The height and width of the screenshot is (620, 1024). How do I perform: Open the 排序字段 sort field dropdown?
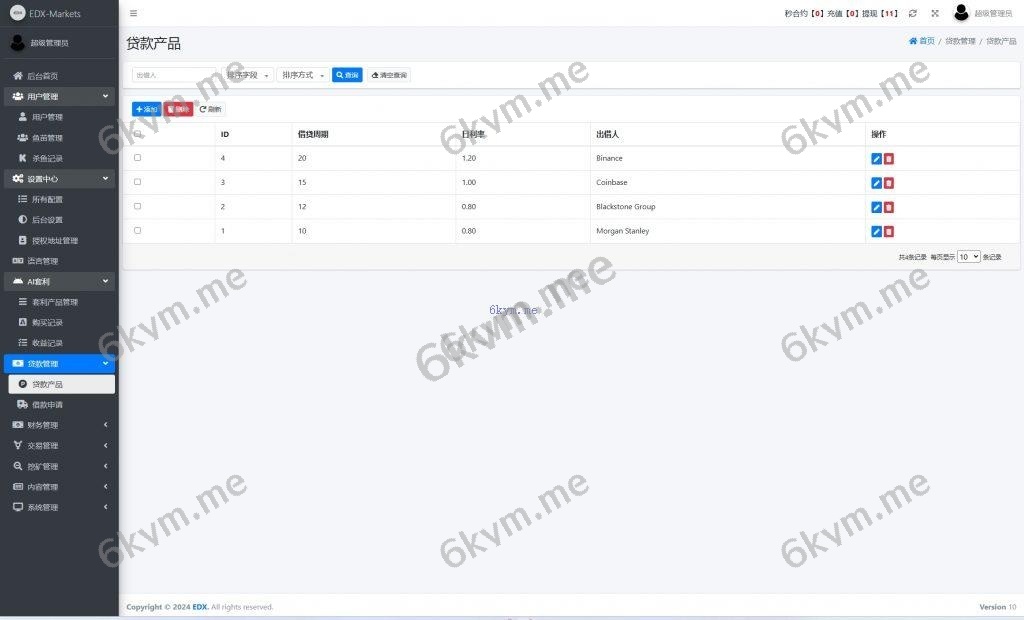(247, 75)
